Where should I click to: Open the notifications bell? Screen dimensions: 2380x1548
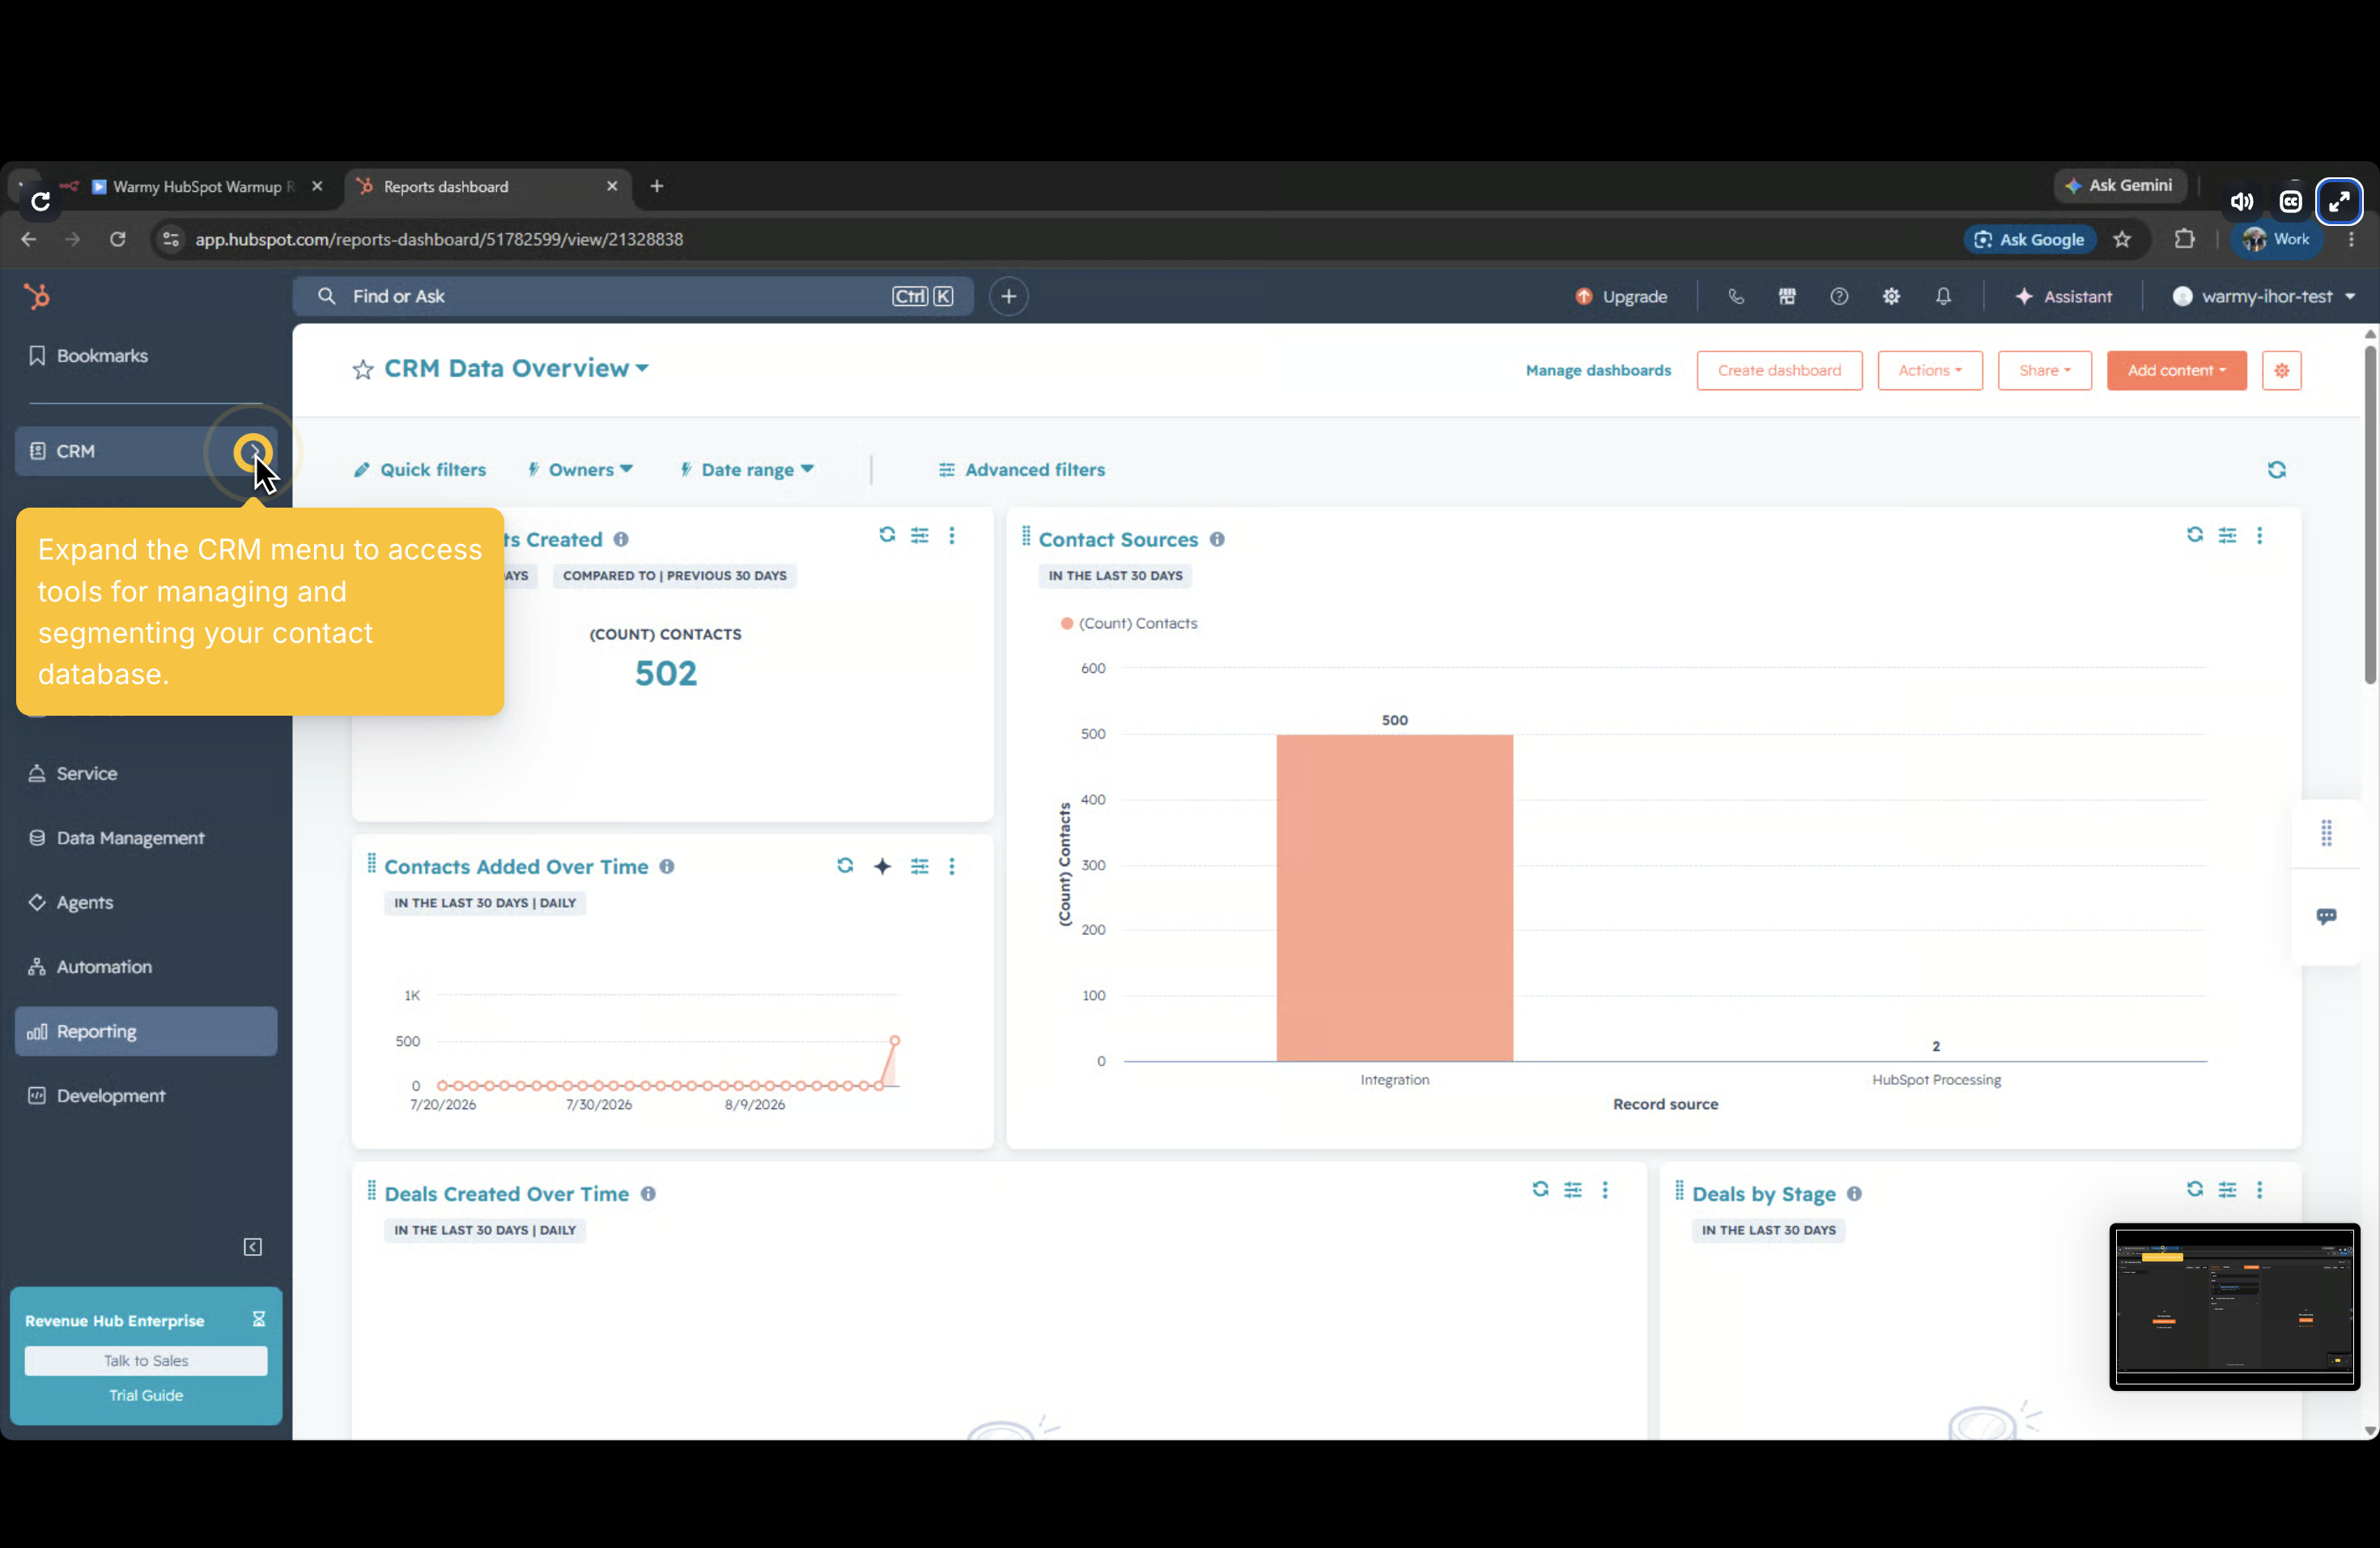[1943, 296]
